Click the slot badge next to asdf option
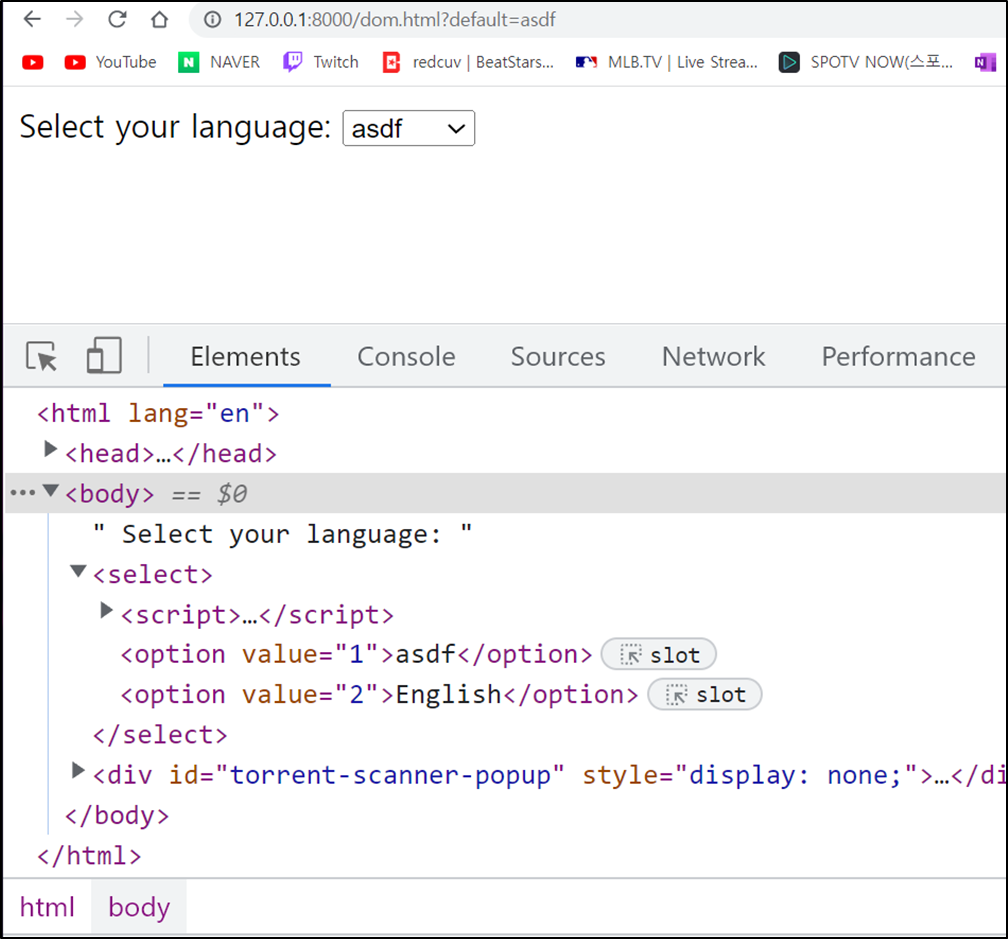The width and height of the screenshot is (1008, 939). click(x=659, y=654)
